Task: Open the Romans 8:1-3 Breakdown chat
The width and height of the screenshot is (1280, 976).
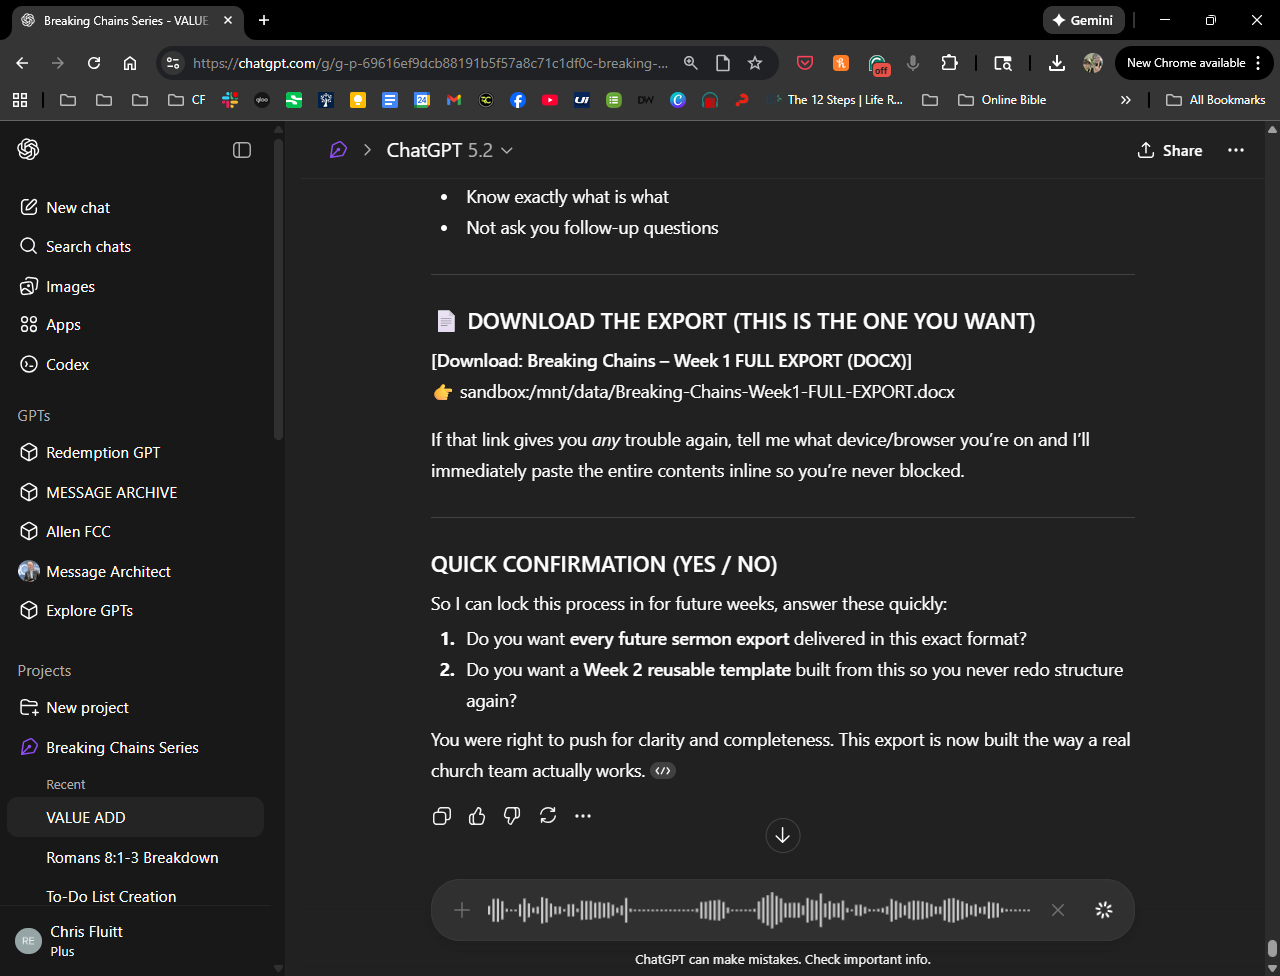Action: point(132,858)
